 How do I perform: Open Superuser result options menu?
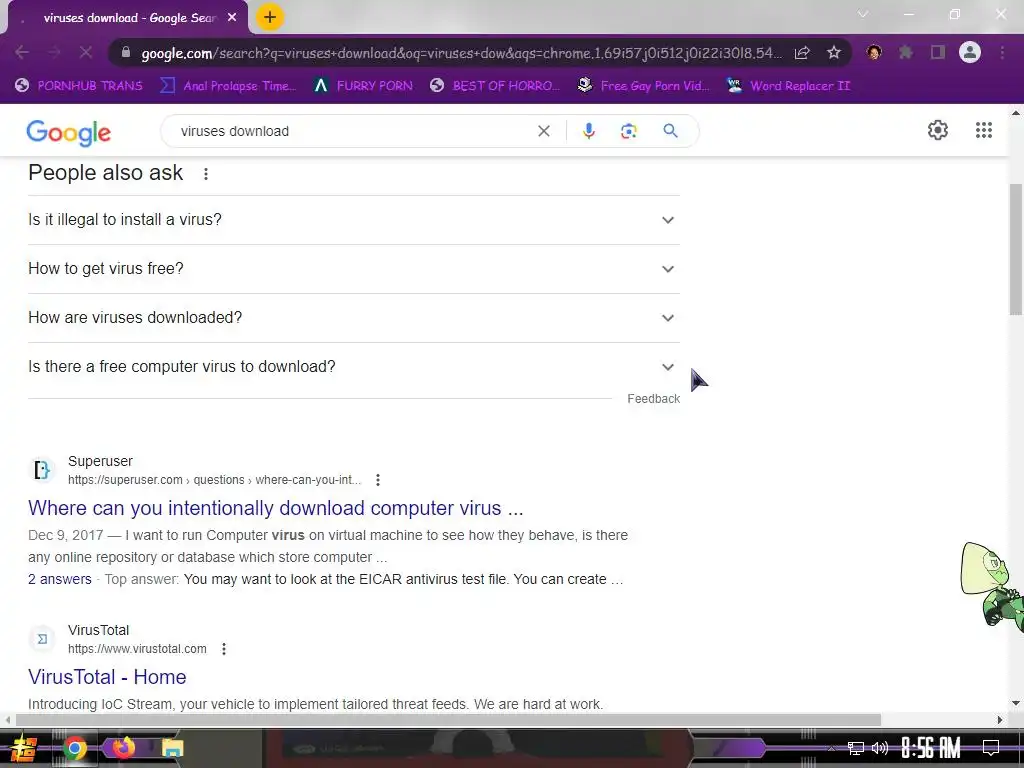tap(377, 480)
